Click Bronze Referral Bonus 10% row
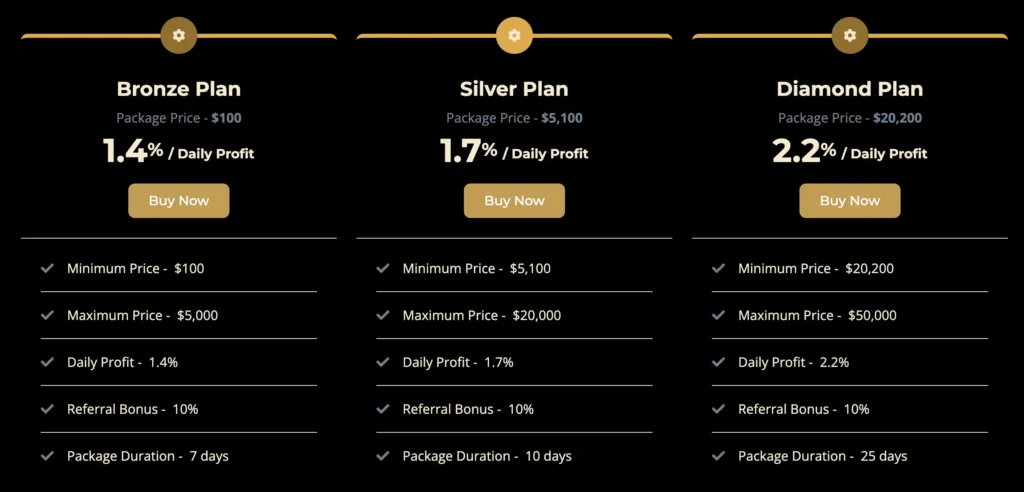The height and width of the screenshot is (492, 1024). tap(132, 409)
